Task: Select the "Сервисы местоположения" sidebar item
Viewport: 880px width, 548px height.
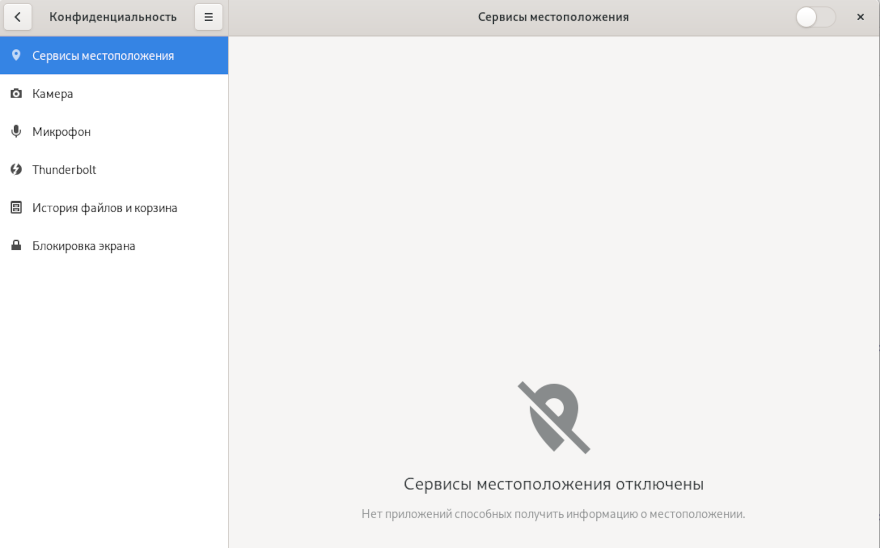Action: pos(103,56)
